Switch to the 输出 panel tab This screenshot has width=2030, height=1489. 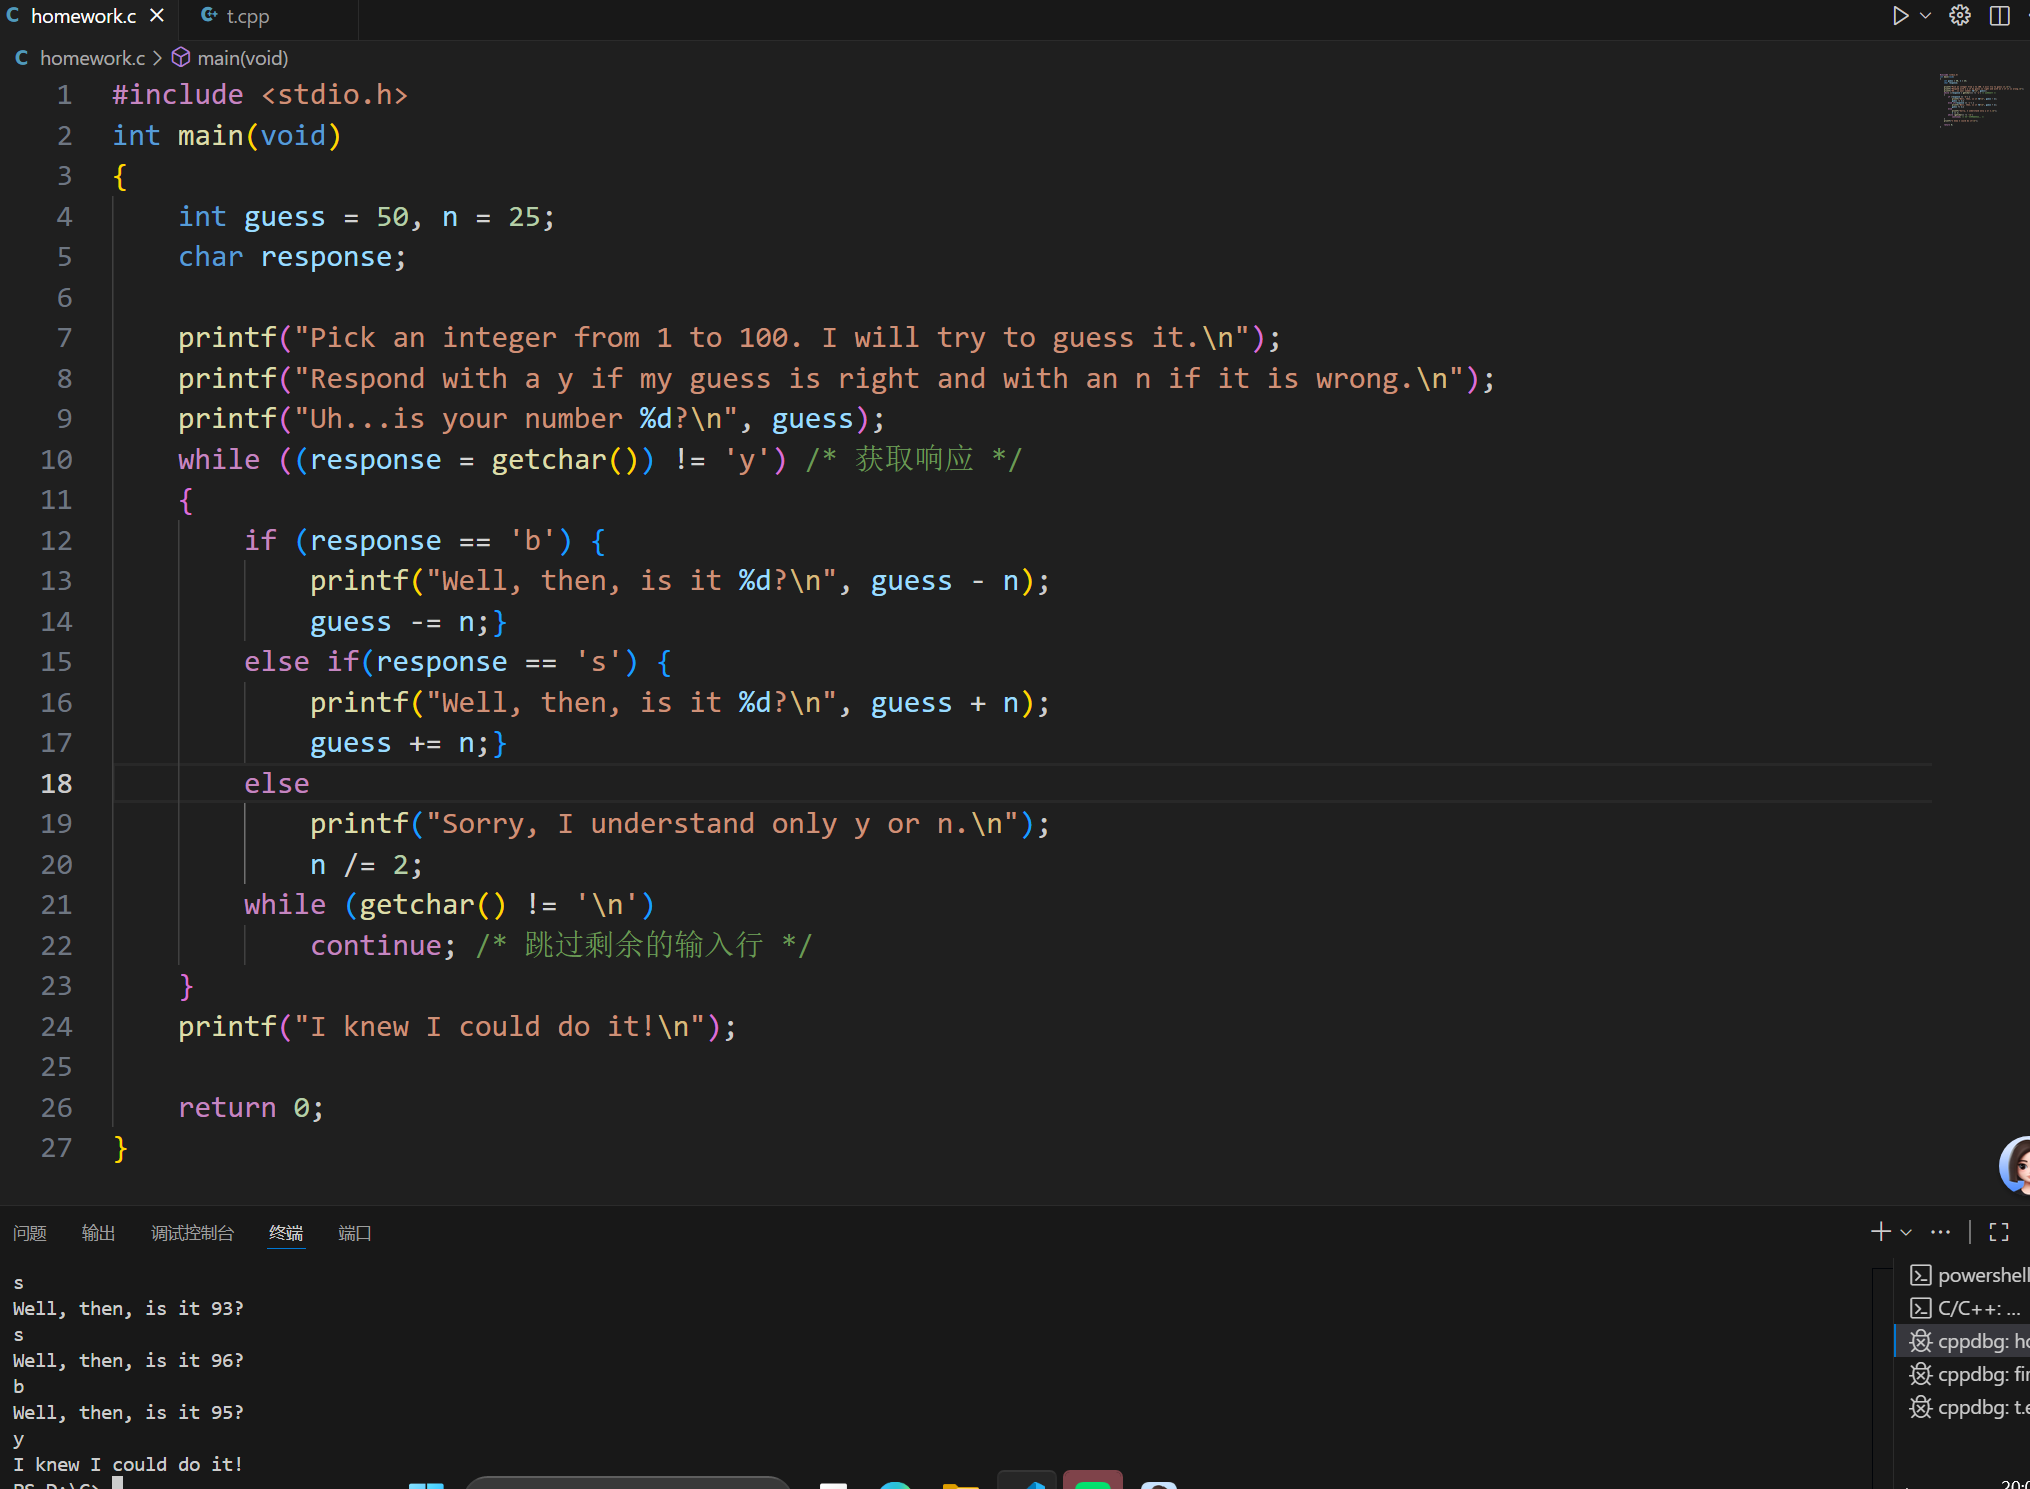tap(98, 1233)
